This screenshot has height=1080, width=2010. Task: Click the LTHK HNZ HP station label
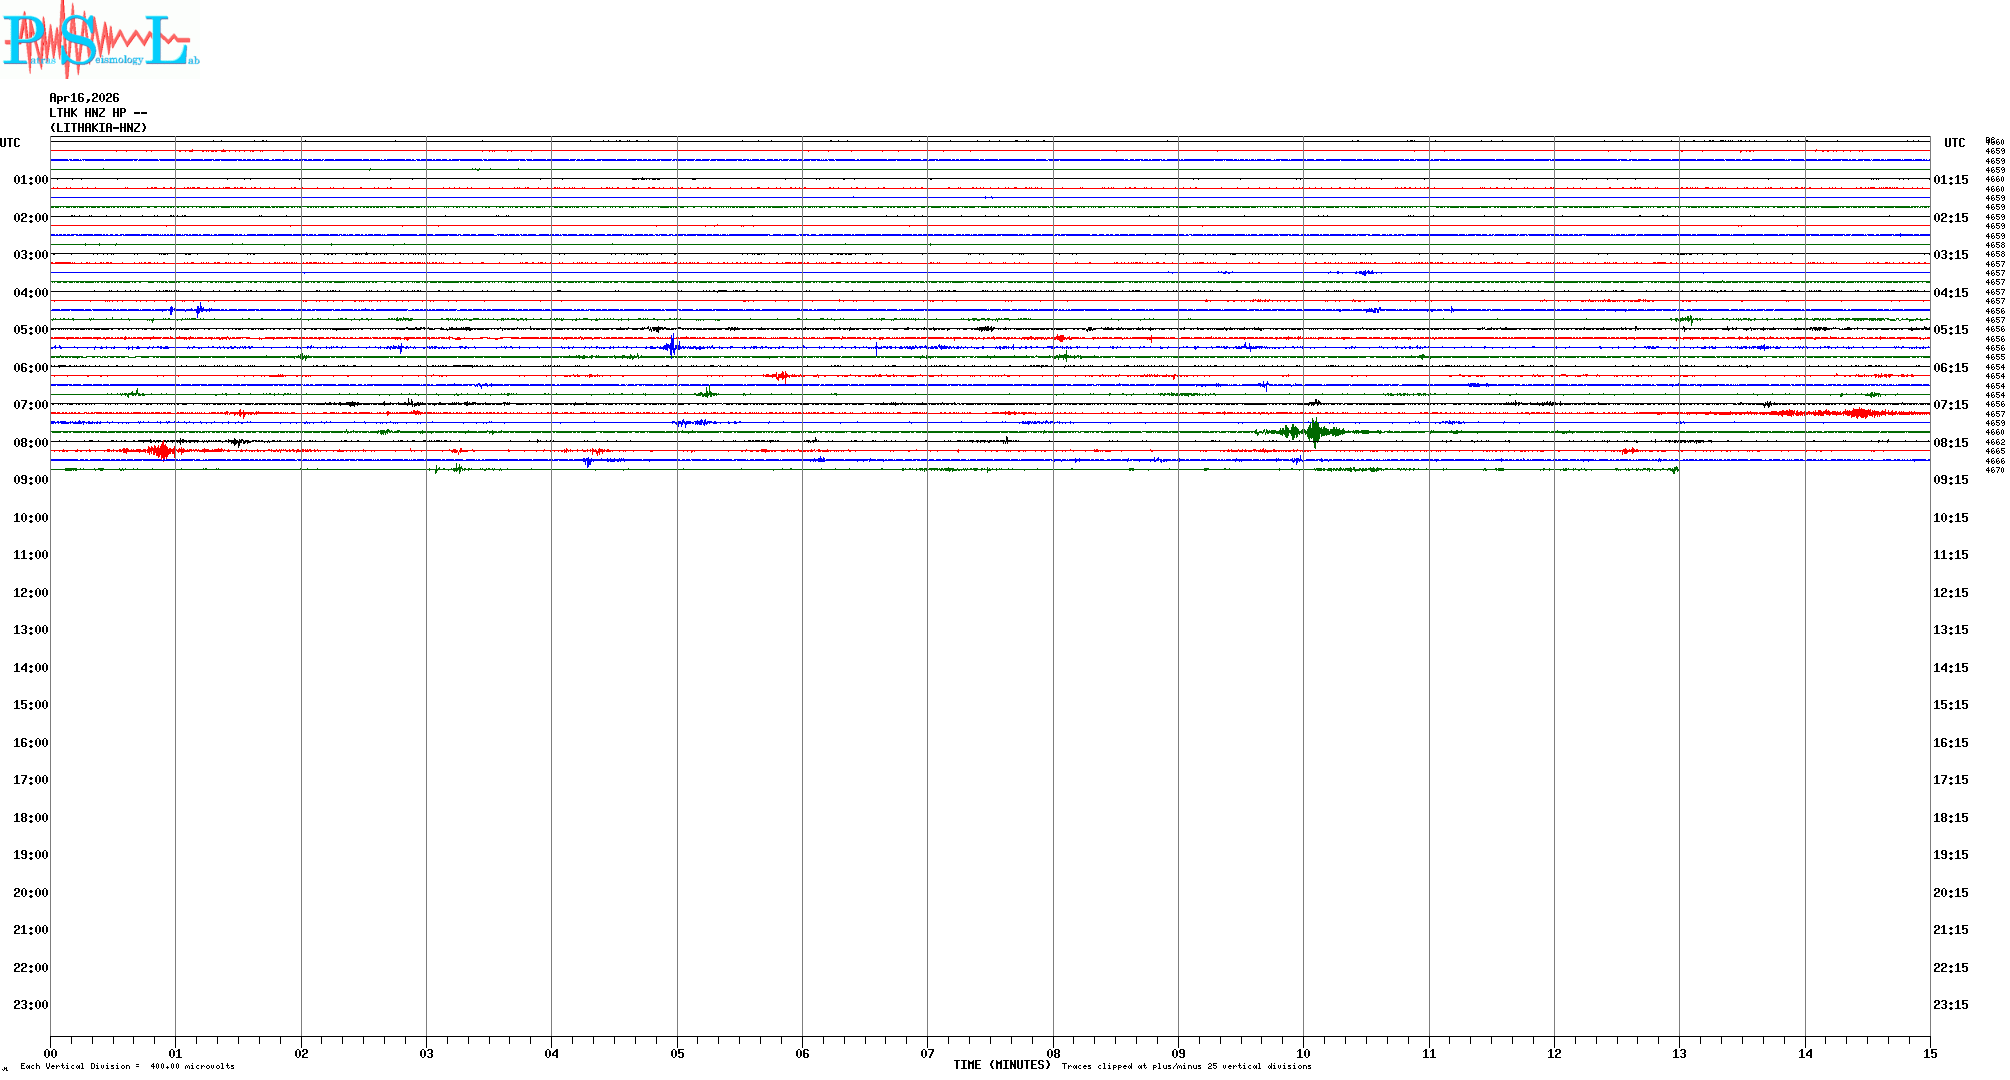point(98,113)
